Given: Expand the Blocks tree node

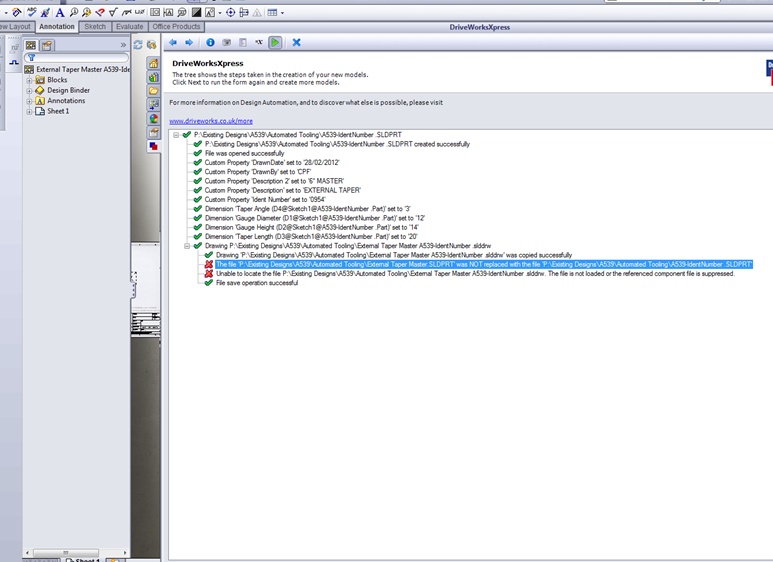Looking at the screenshot, I should coord(29,80).
